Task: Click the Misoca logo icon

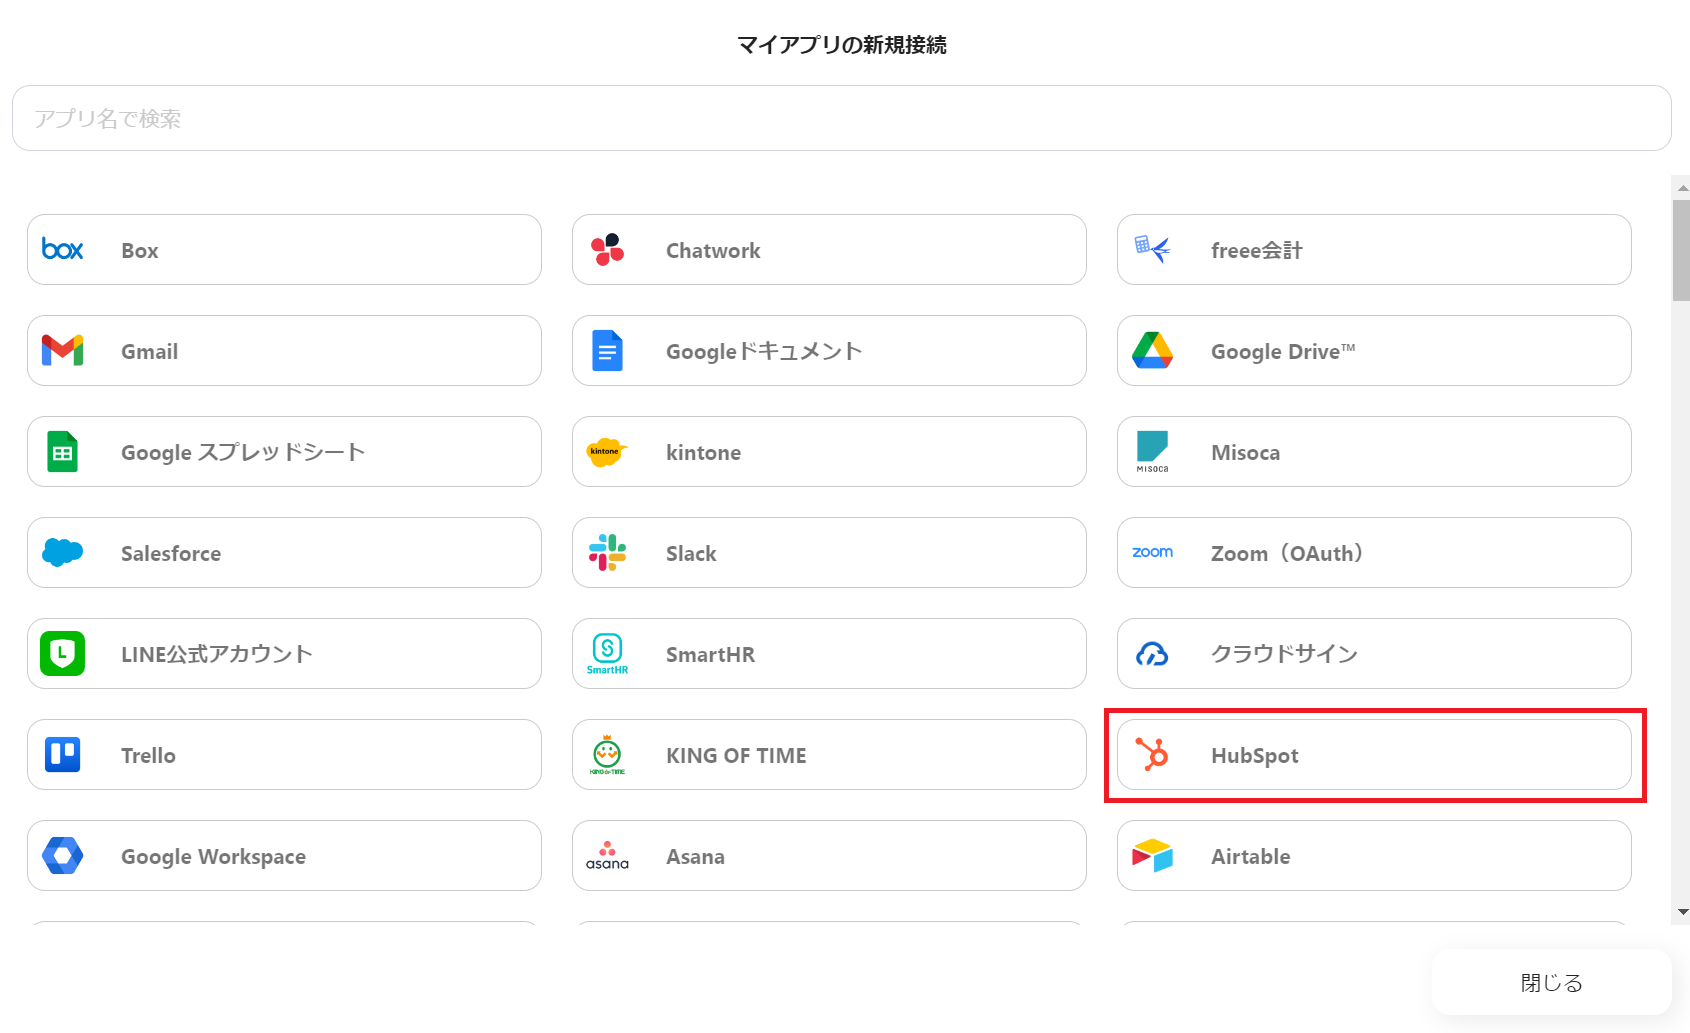Action: [x=1152, y=452]
